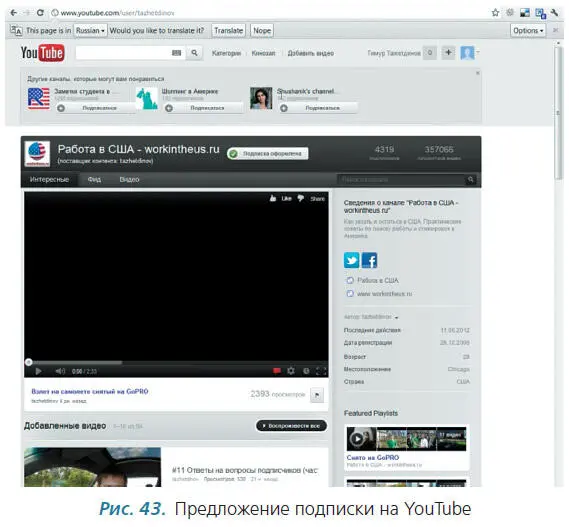This screenshot has width=569, height=527.
Task: Focus the channel search field
Action: [401, 180]
